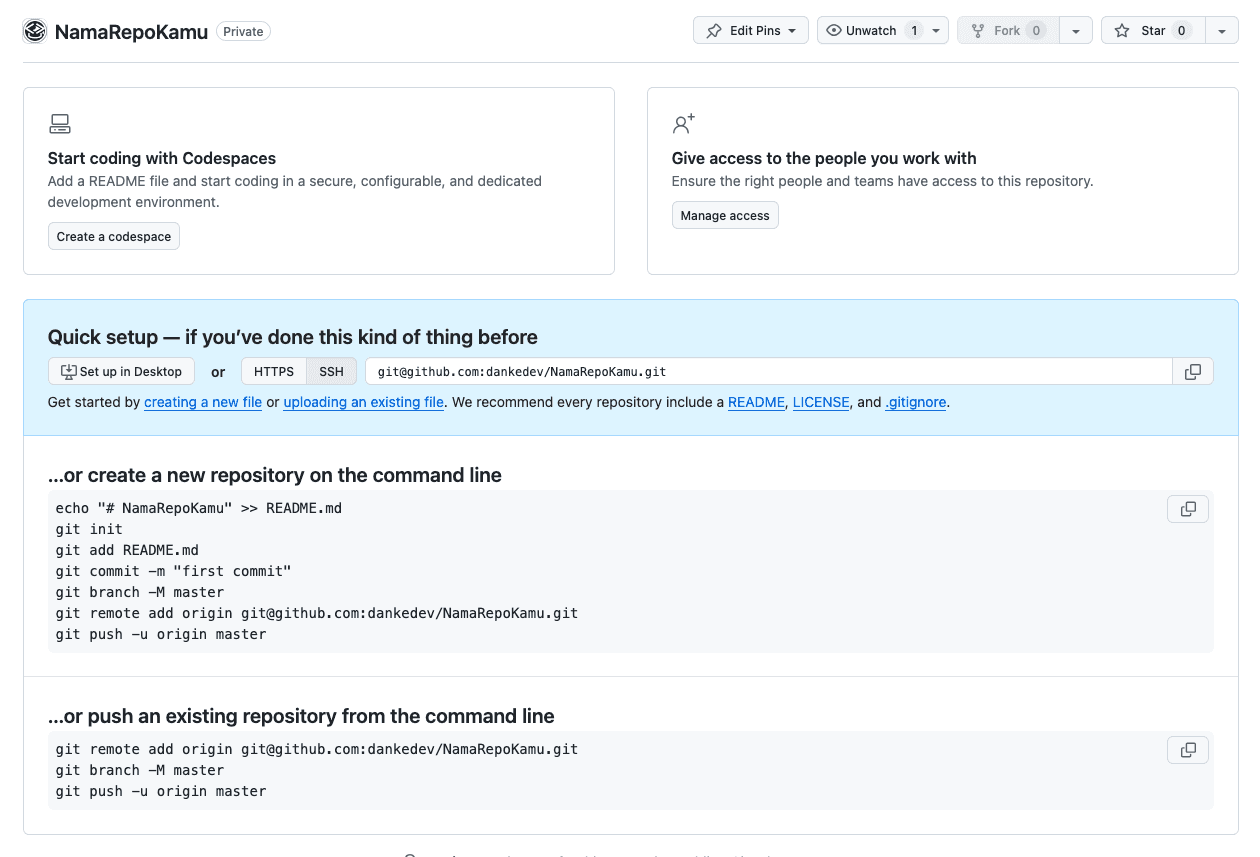Select the SSH protocol option

(331, 372)
